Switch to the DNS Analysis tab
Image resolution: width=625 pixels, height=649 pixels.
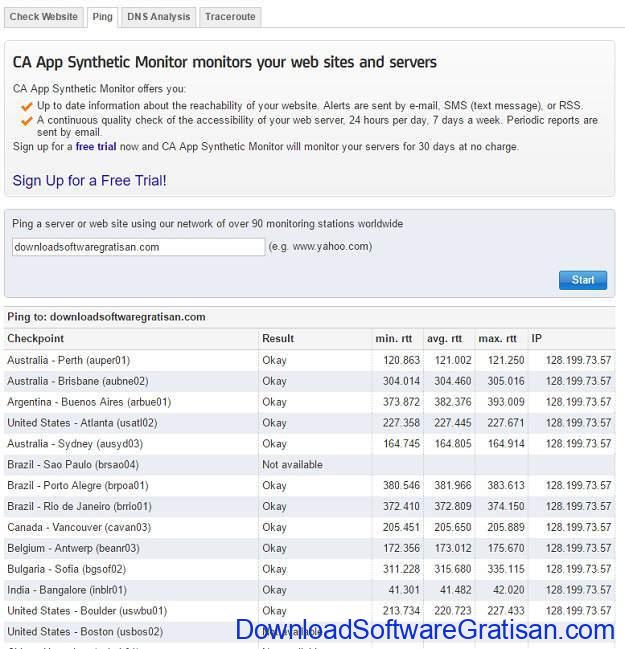(159, 17)
